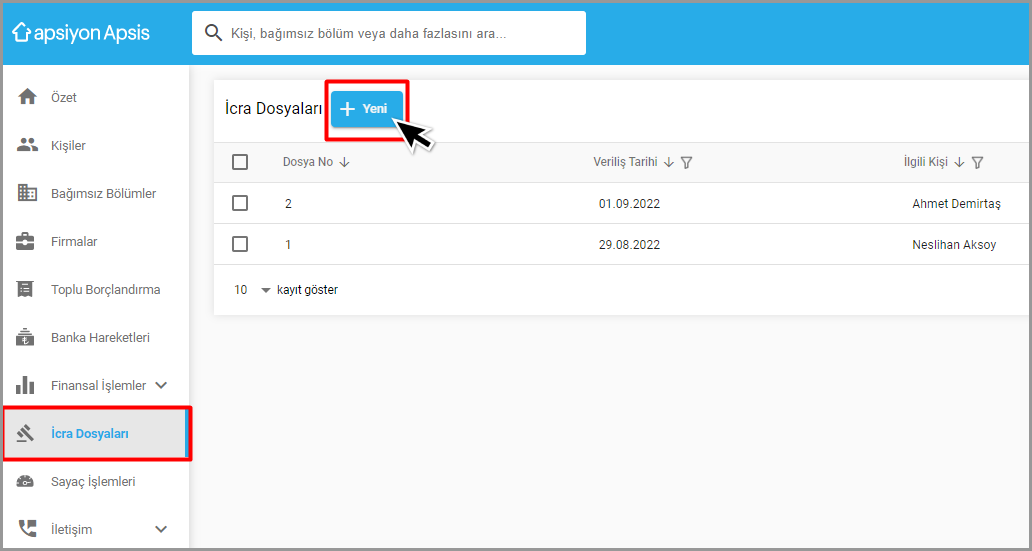The height and width of the screenshot is (551, 1032).
Task: Open Bağımsız Bölümler section
Action: 96,194
